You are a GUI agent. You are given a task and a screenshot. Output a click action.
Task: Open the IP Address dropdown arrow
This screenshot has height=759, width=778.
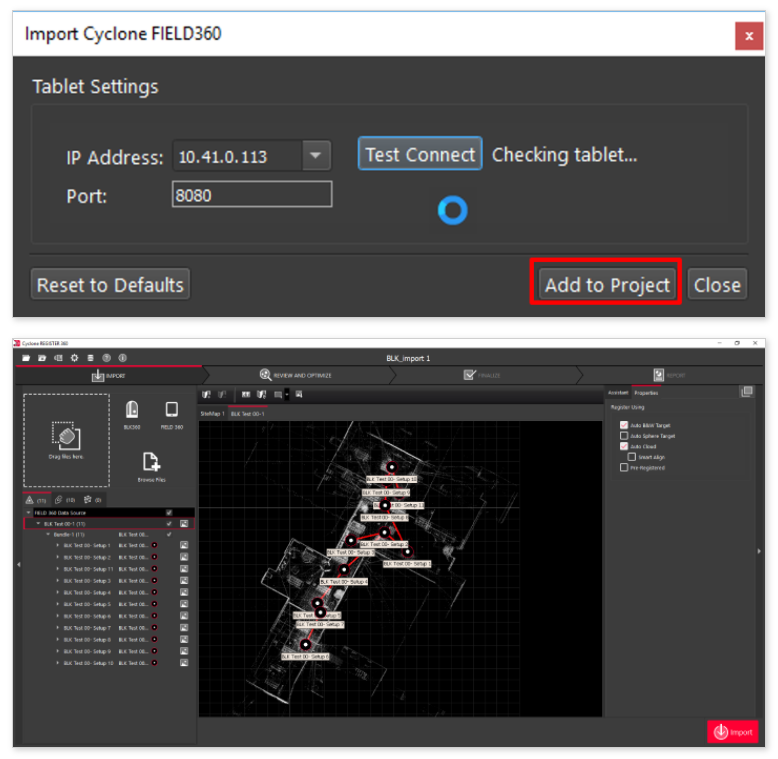[316, 156]
